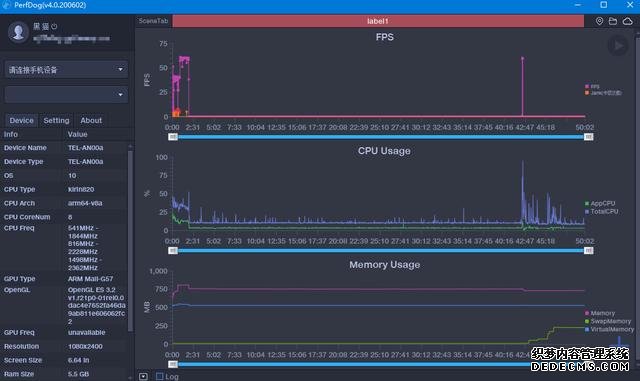
Task: Click the Memory Usage left range handle
Action: pos(173,364)
